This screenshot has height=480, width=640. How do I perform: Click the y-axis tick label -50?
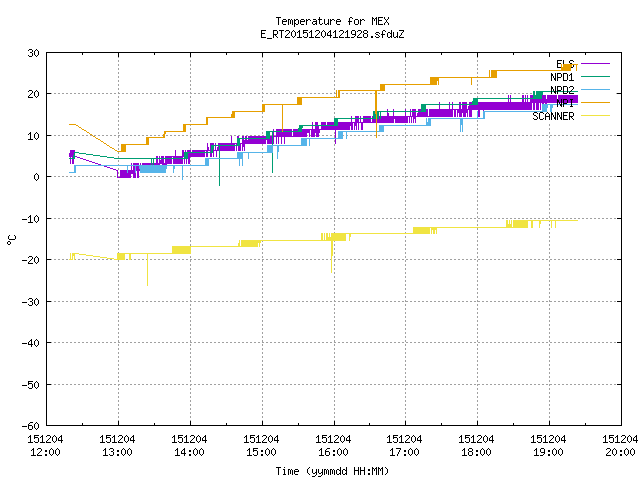pyautogui.click(x=31, y=384)
